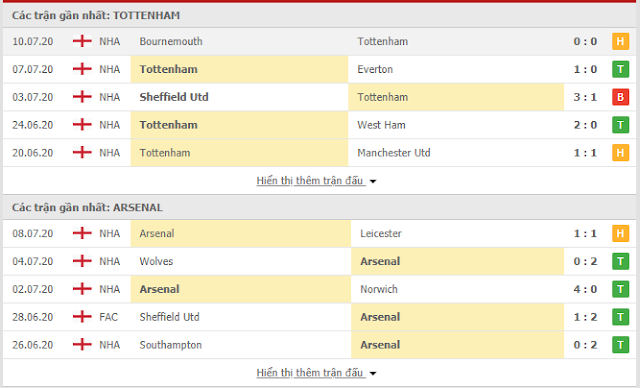The height and width of the screenshot is (388, 640).
Task: Select the Leicester team name
Action: tap(381, 233)
